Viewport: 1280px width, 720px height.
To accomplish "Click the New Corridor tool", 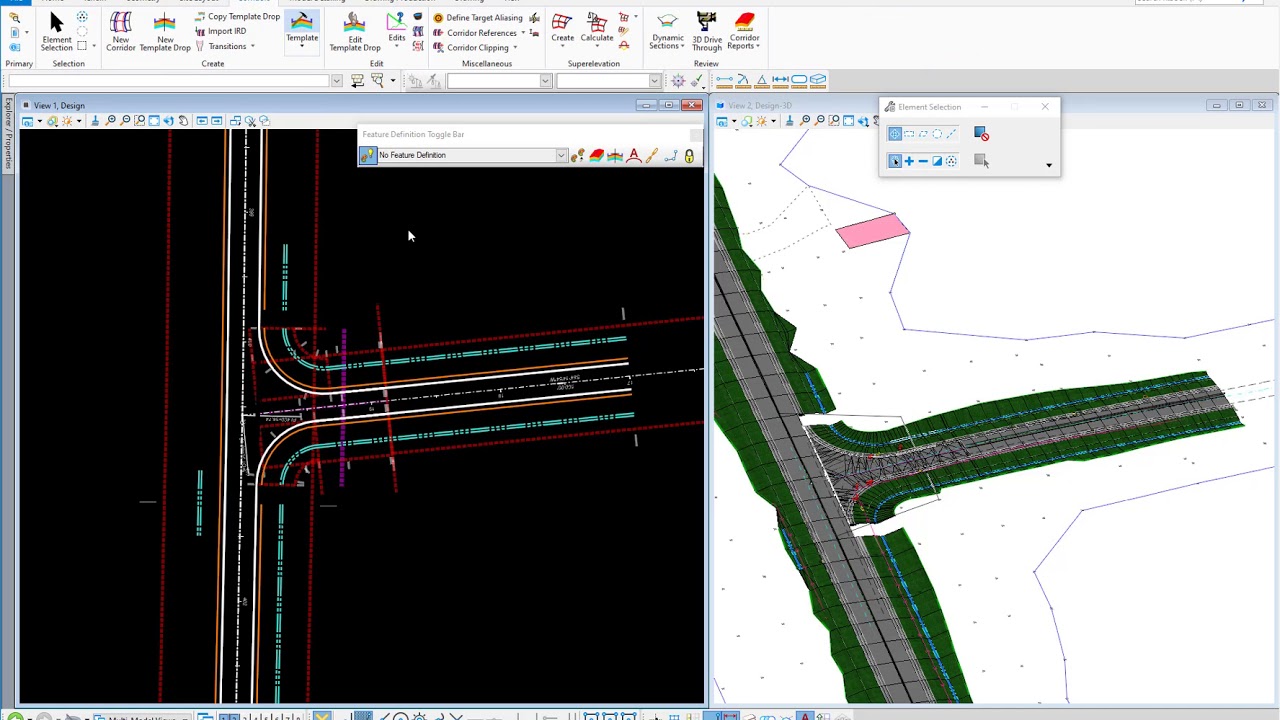I will [120, 31].
